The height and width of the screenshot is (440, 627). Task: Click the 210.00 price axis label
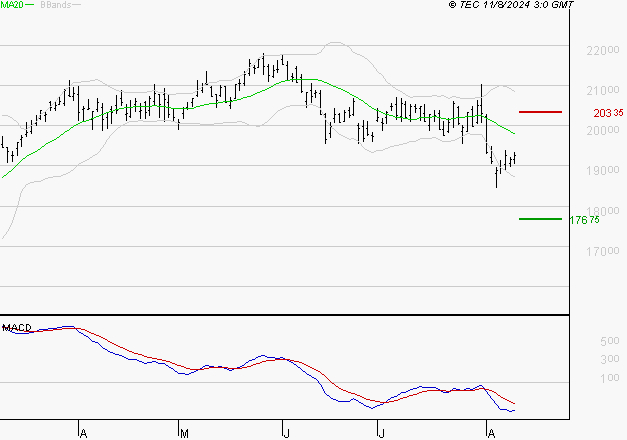[603, 90]
